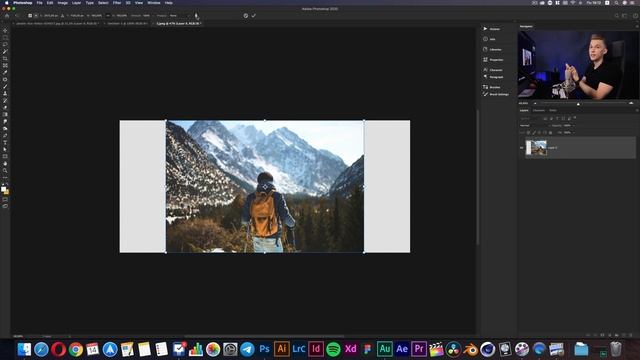Select the Zoom tool
The width and height of the screenshot is (640, 360).
(x=5, y=169)
